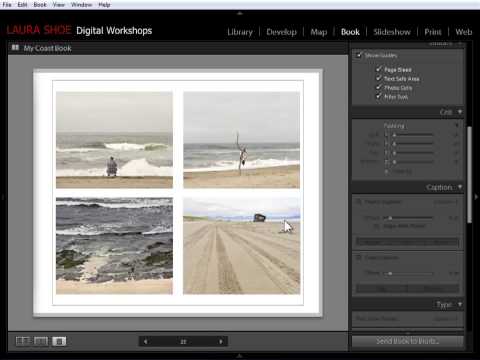The height and width of the screenshot is (360, 480).
Task: Click book icon beside My Coast Book
Action: click(15, 48)
